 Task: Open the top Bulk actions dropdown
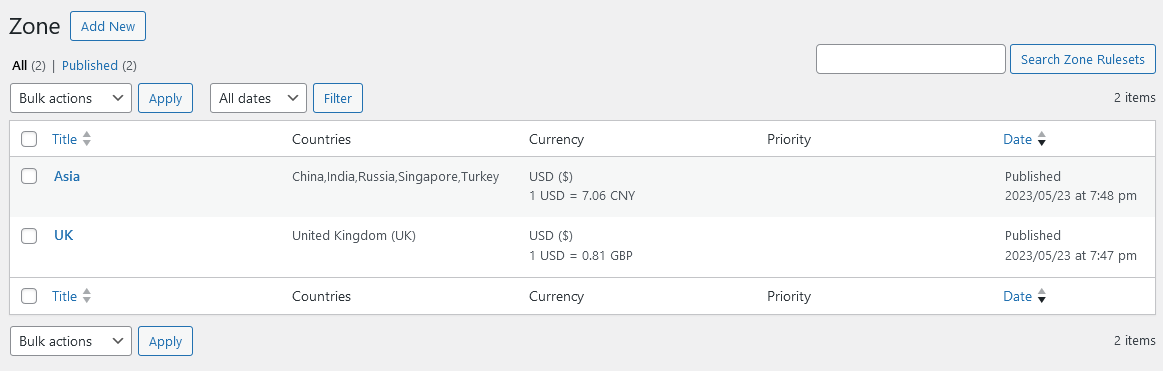(x=71, y=98)
